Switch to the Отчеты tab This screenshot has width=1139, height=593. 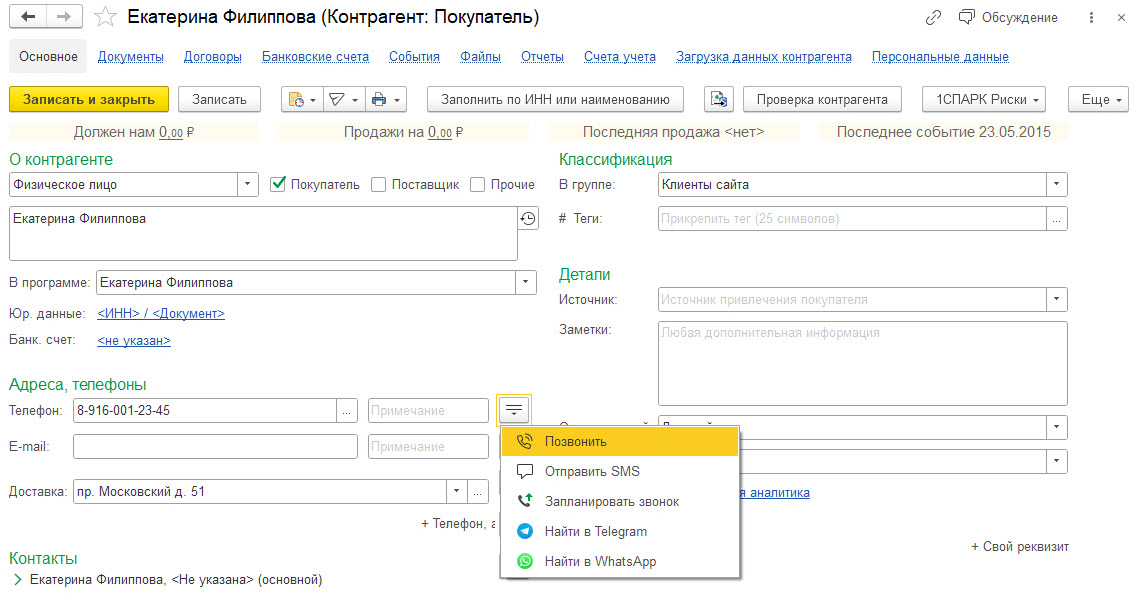click(543, 57)
